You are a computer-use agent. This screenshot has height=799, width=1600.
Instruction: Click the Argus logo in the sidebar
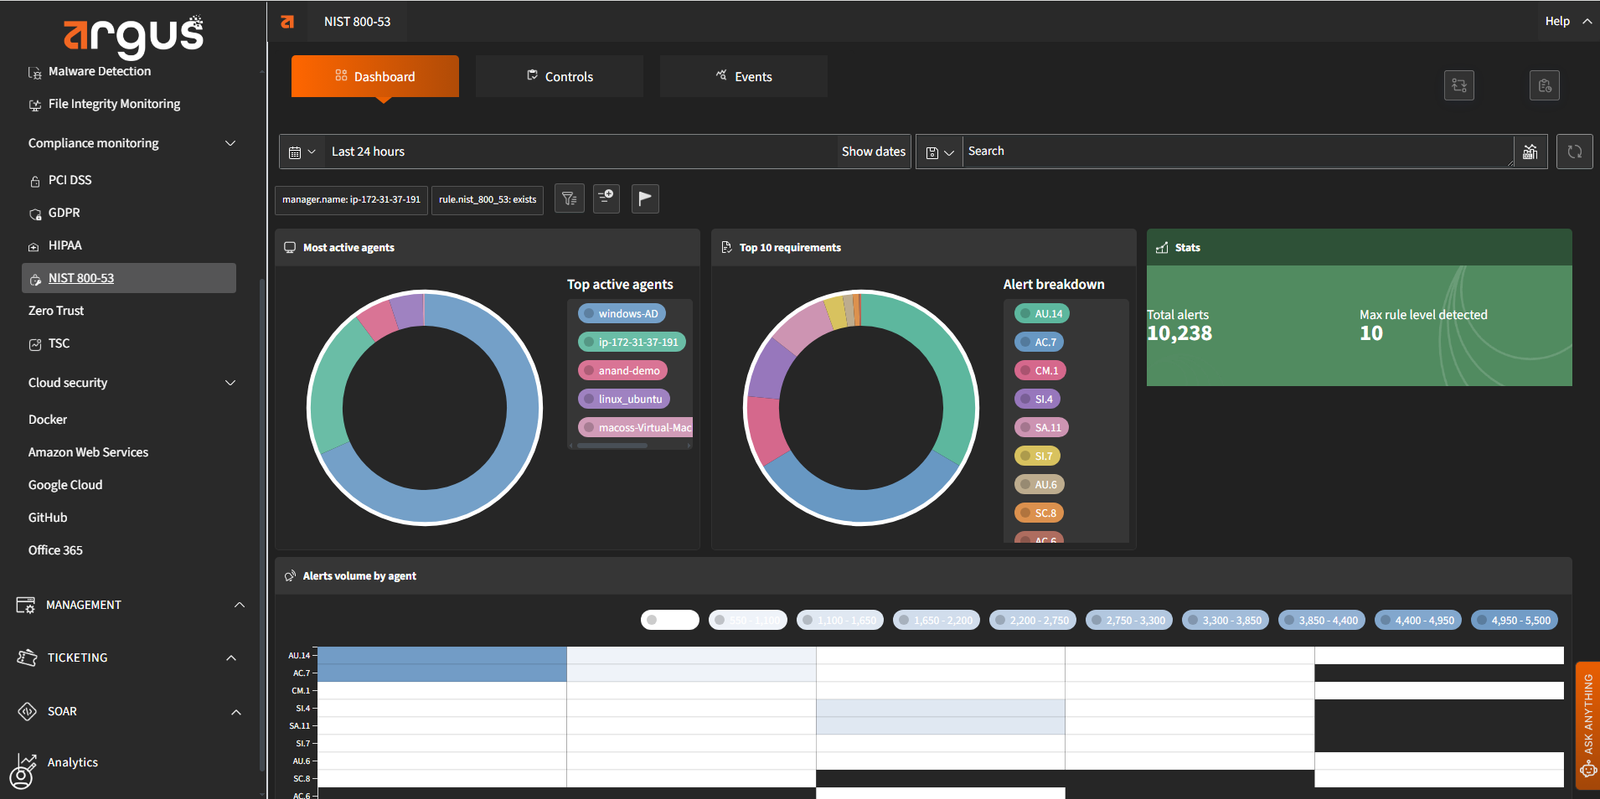pos(133,35)
